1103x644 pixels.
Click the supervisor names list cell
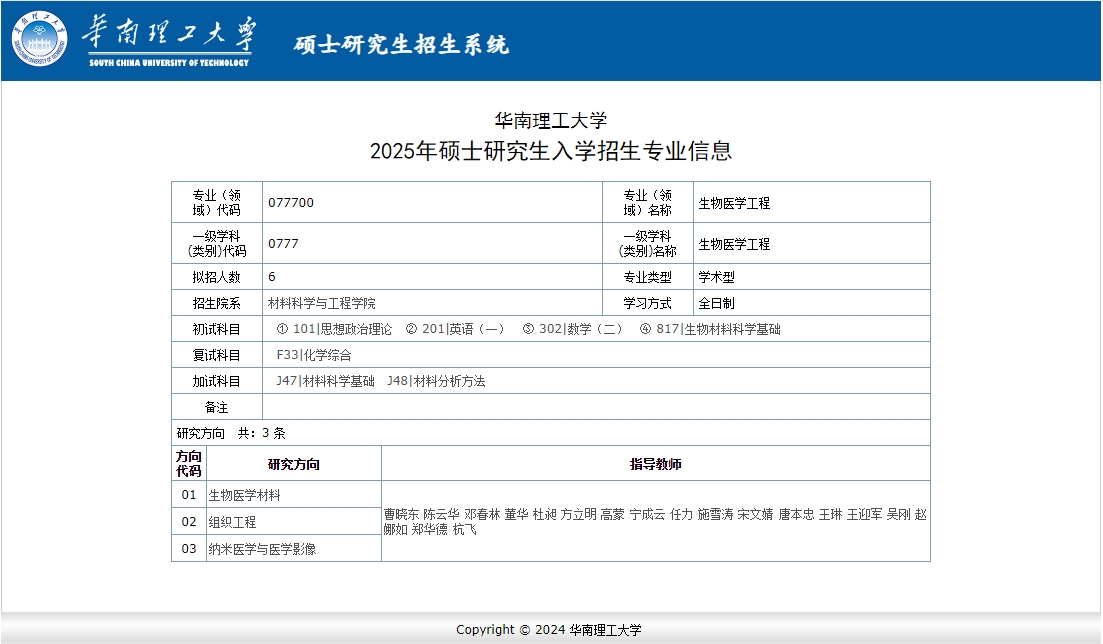point(656,522)
